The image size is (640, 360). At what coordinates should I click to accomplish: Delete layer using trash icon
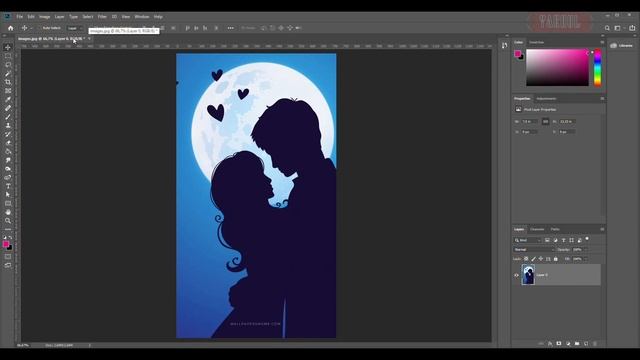pos(595,344)
